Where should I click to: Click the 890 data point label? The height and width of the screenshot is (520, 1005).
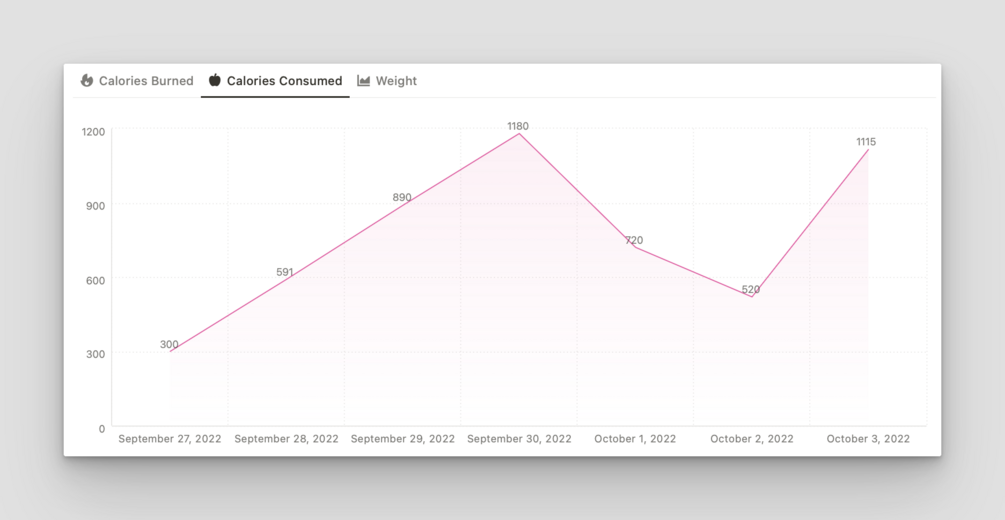402,197
